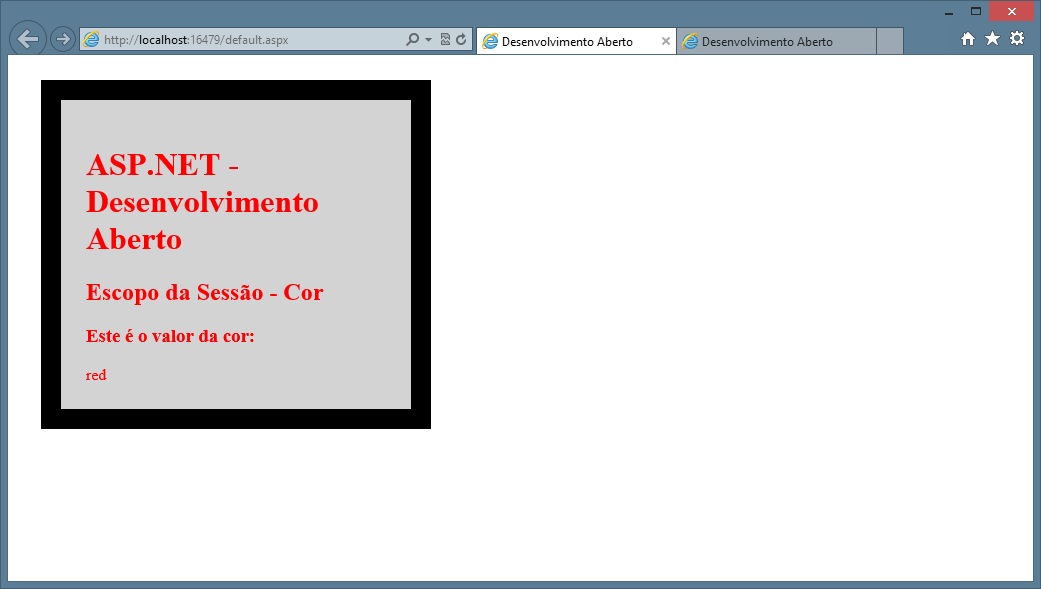1041x589 pixels.
Task: Click the 'Este é o valor da cor:' label
Action: (x=170, y=336)
